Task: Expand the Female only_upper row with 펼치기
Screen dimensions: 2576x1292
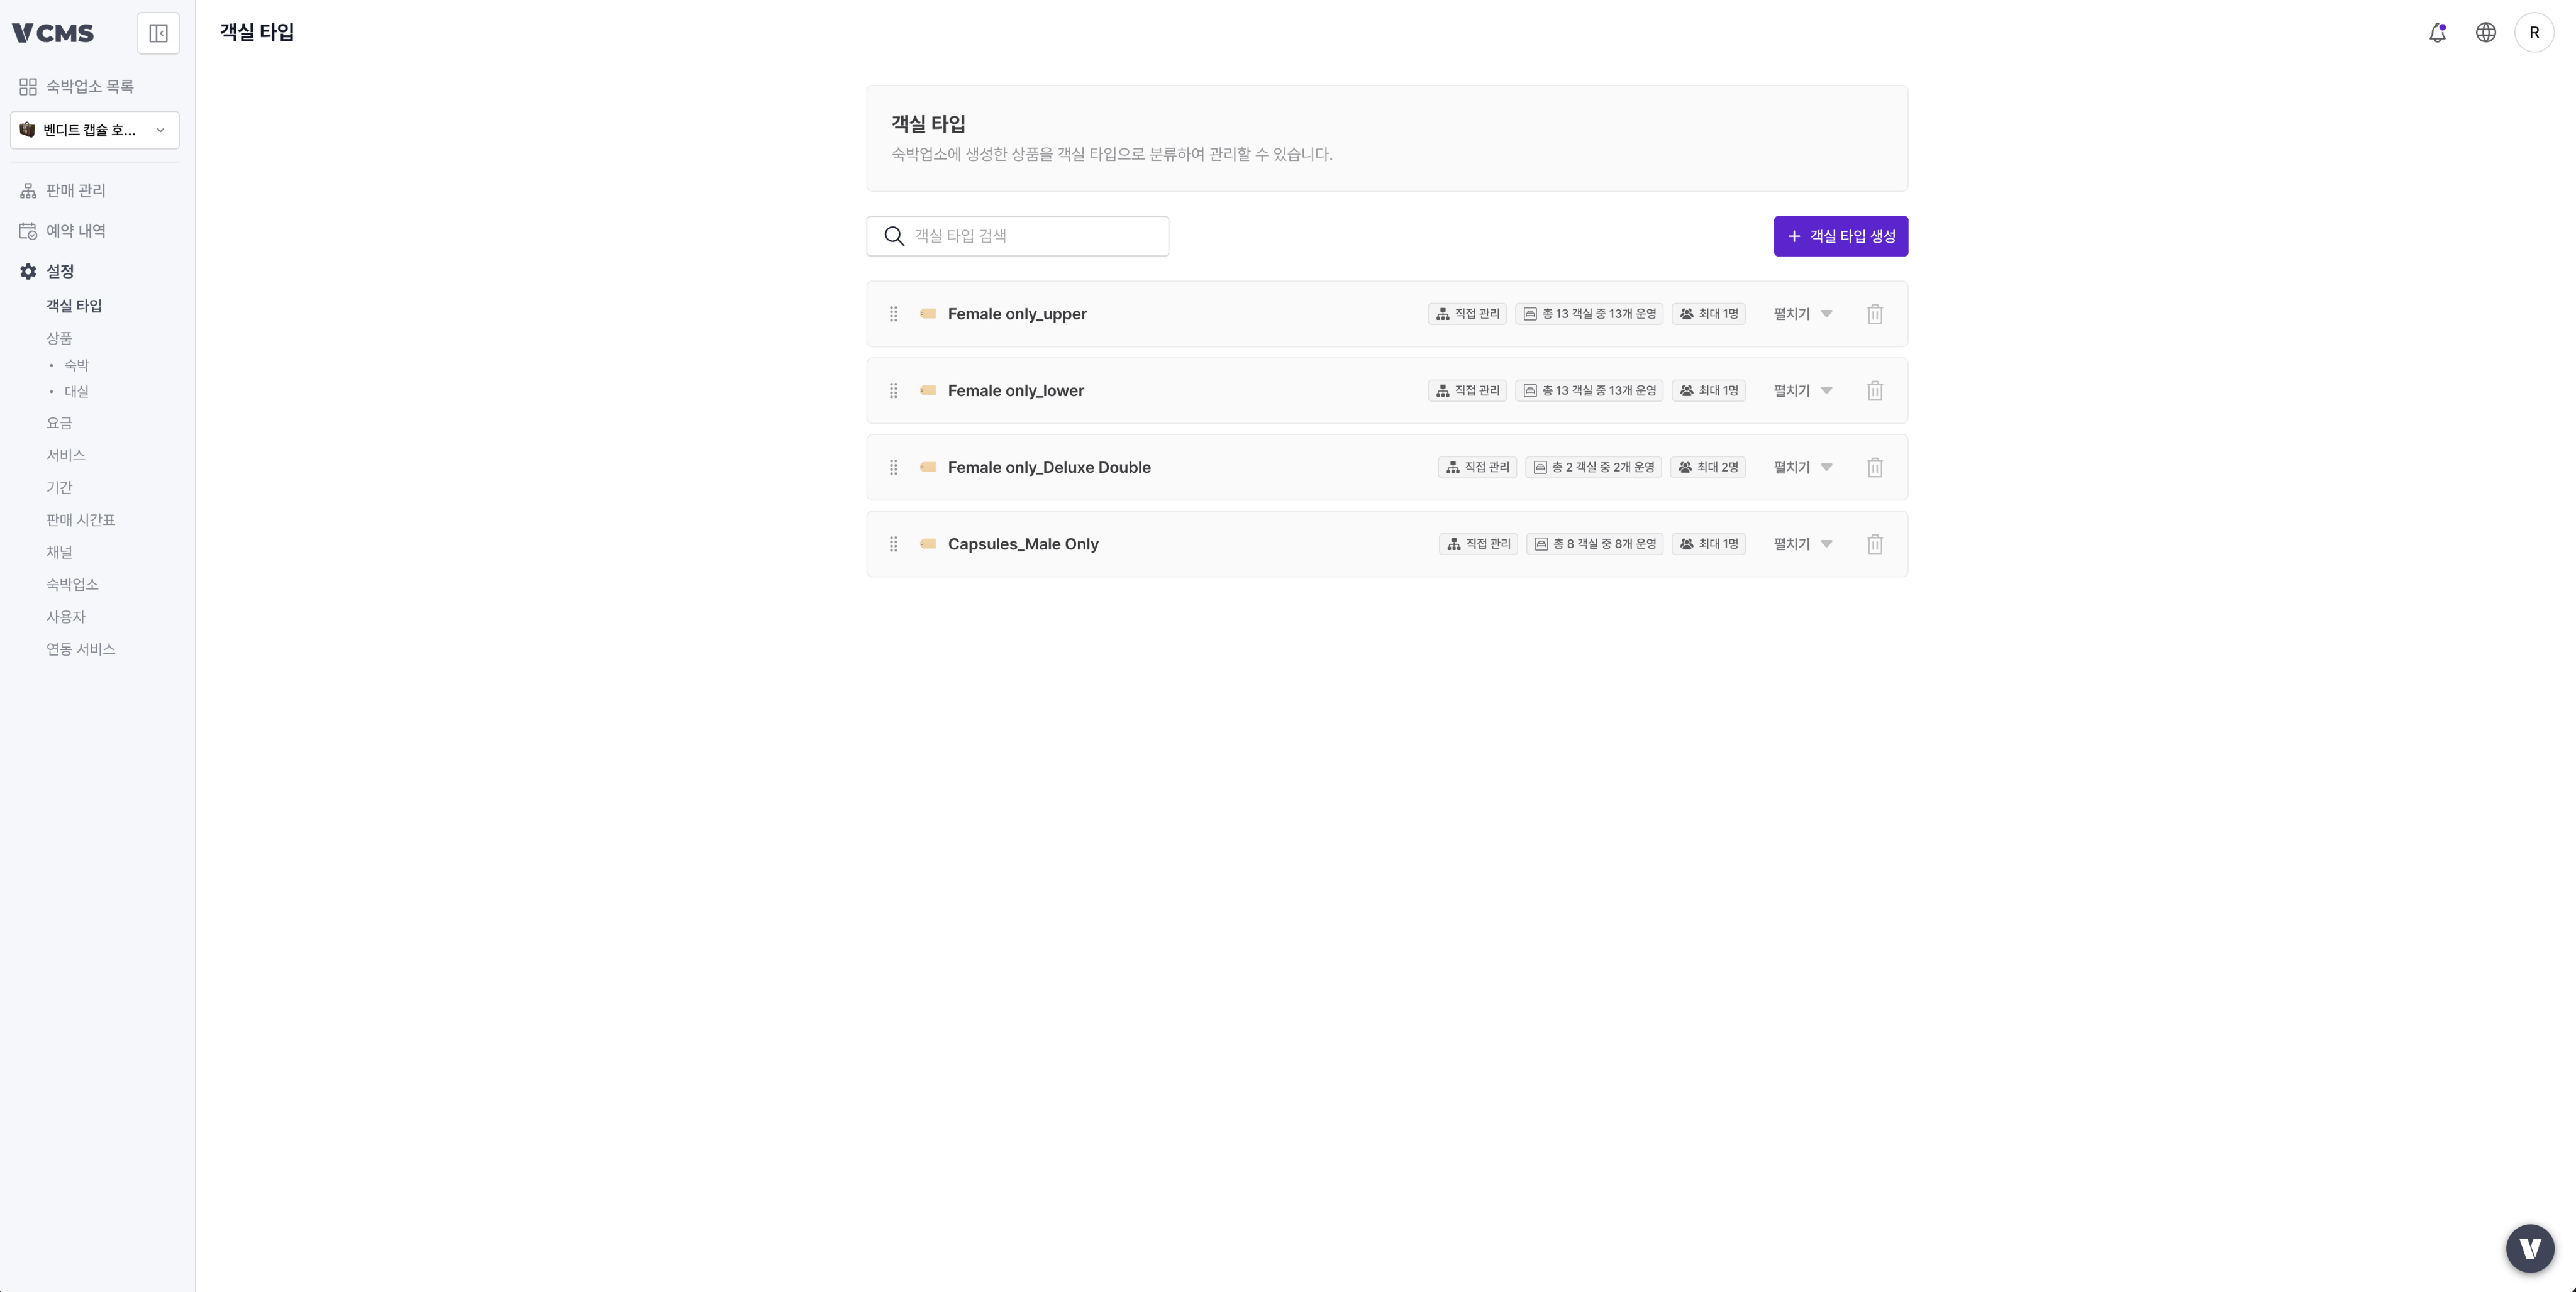Action: (1803, 314)
